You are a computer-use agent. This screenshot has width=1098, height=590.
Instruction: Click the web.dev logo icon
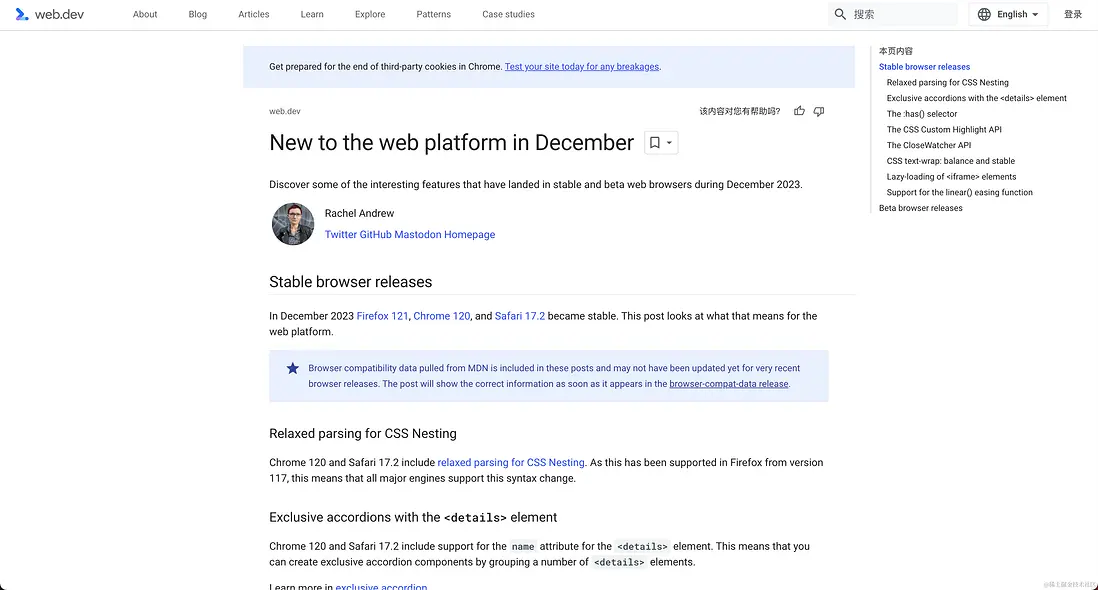[22, 14]
